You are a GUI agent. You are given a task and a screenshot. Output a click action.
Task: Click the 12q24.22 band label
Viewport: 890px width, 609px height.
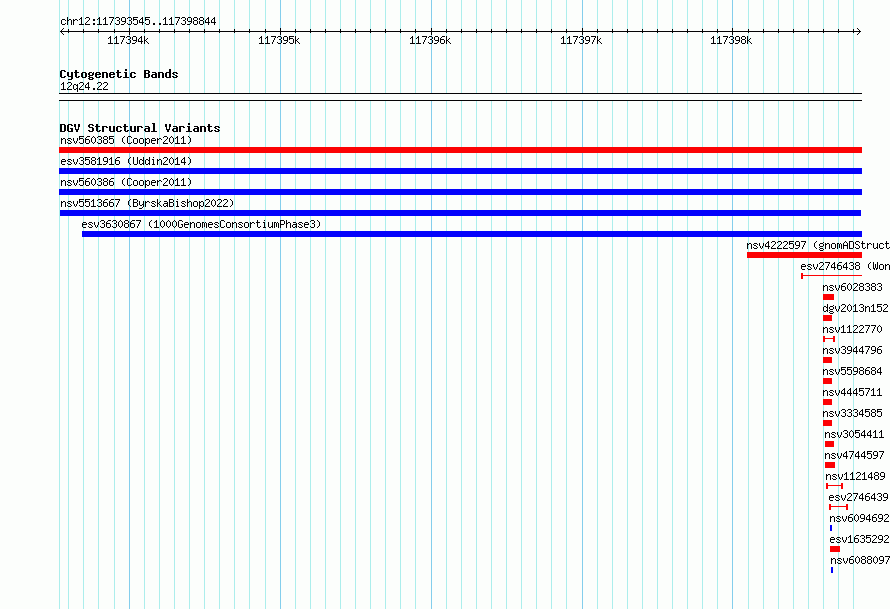pos(84,86)
